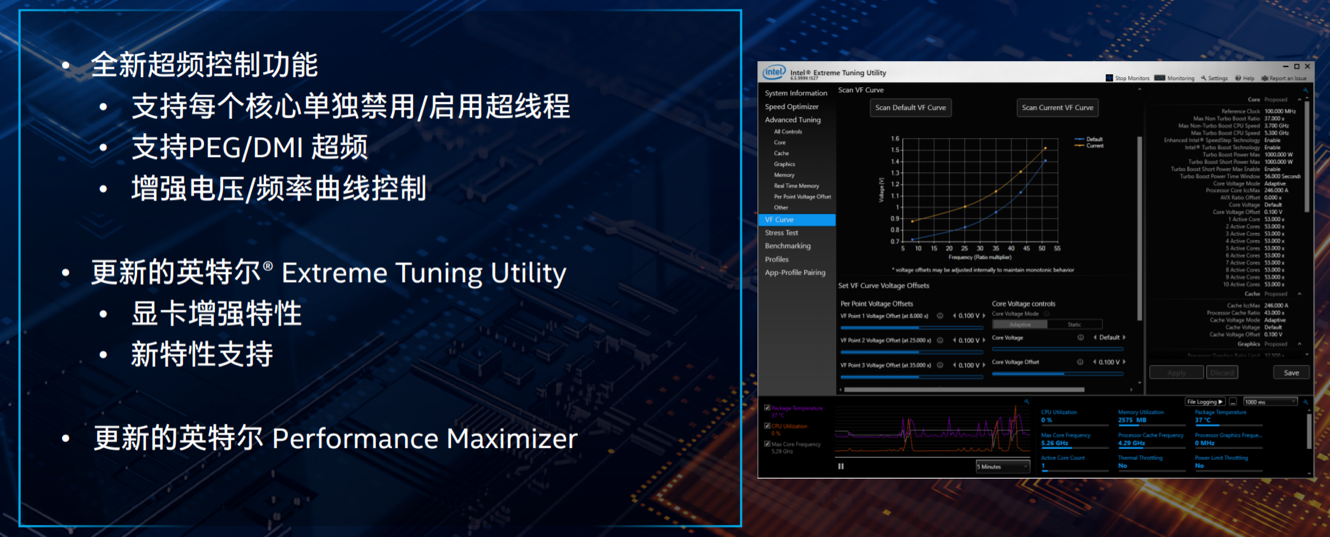Open Benchmarking from the left navigation

click(788, 246)
